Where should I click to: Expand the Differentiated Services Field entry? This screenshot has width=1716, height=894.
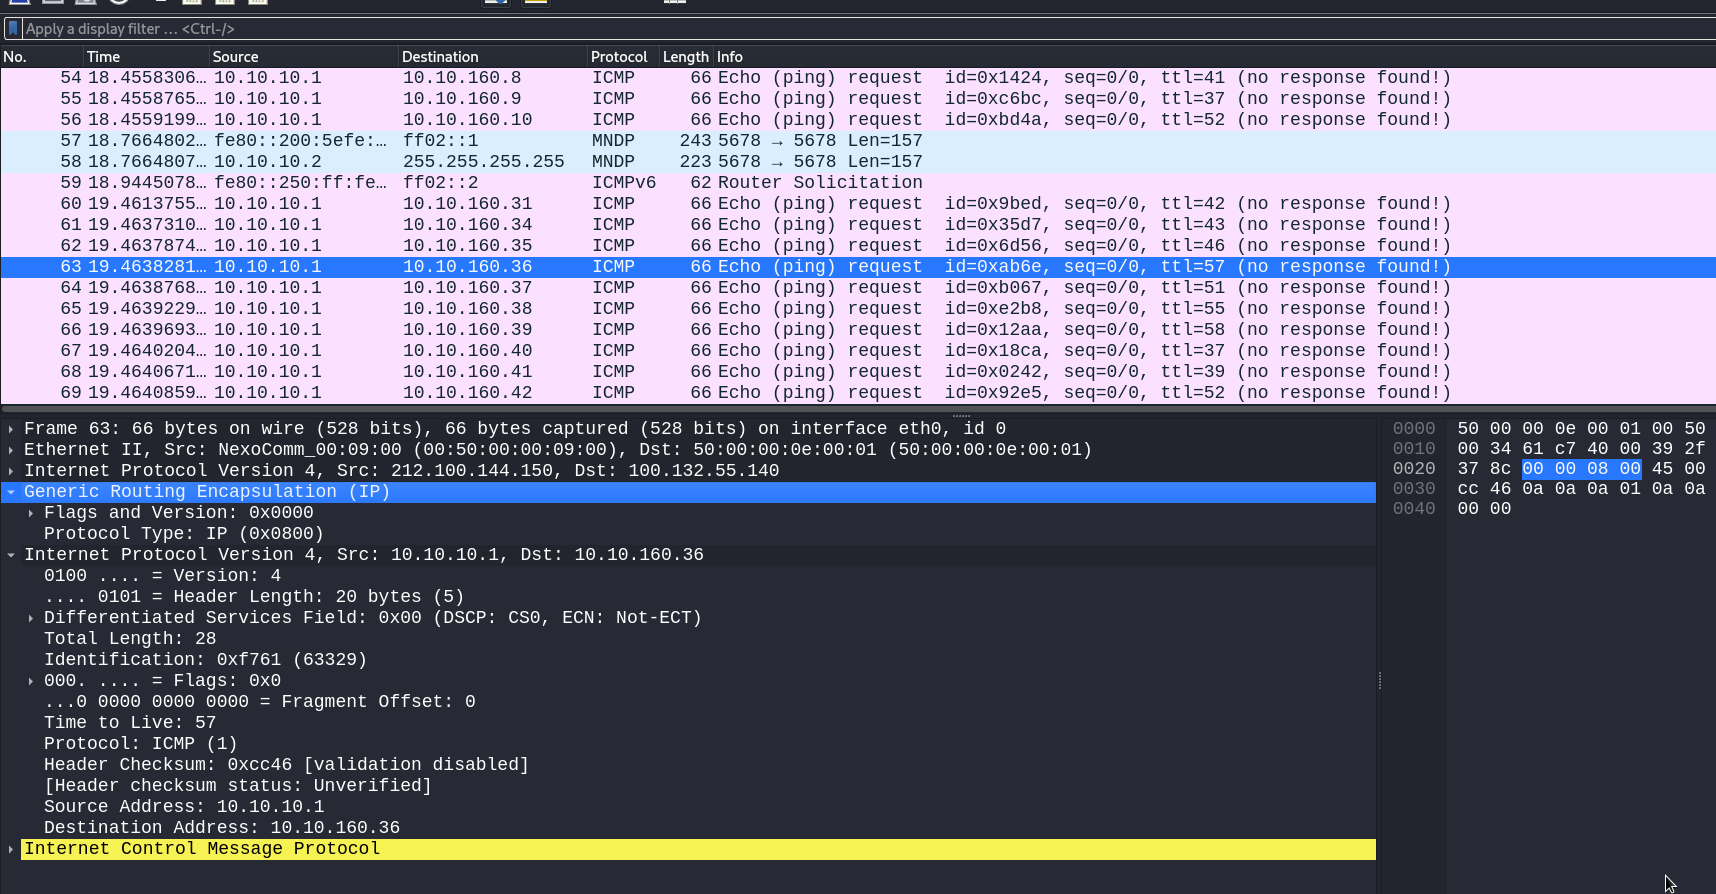coord(31,618)
